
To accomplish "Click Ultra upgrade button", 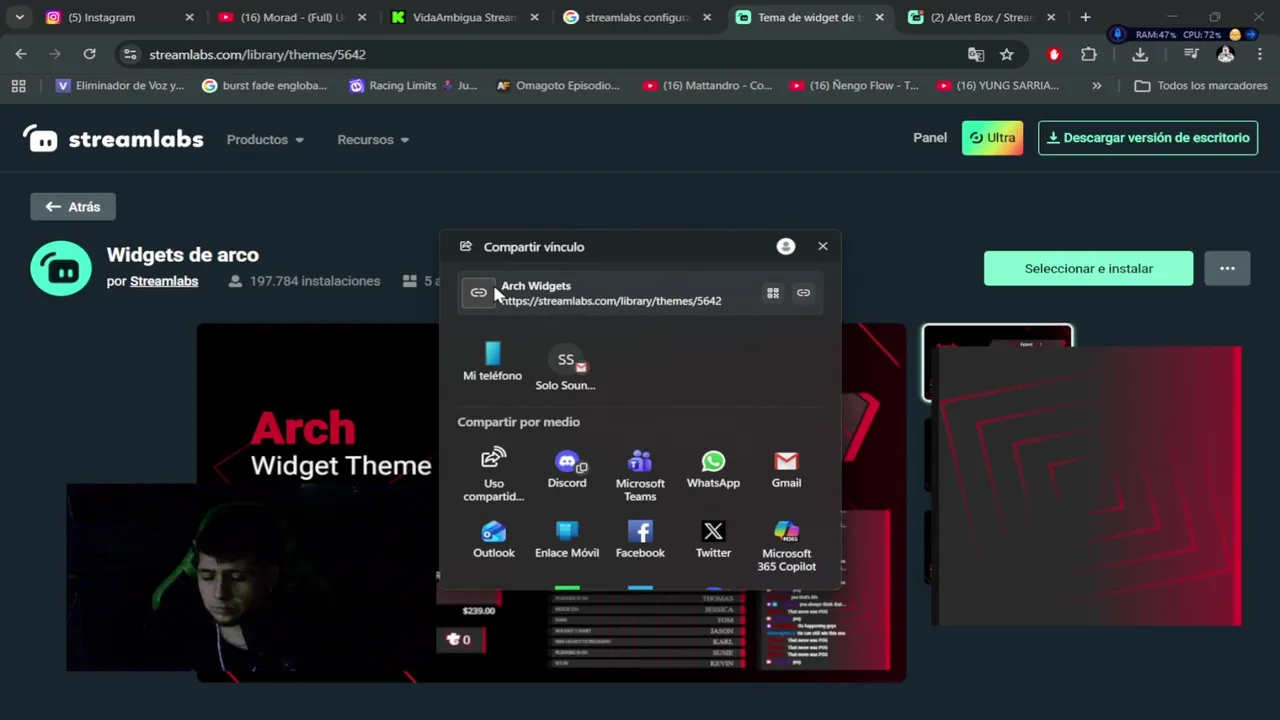I will [x=992, y=138].
